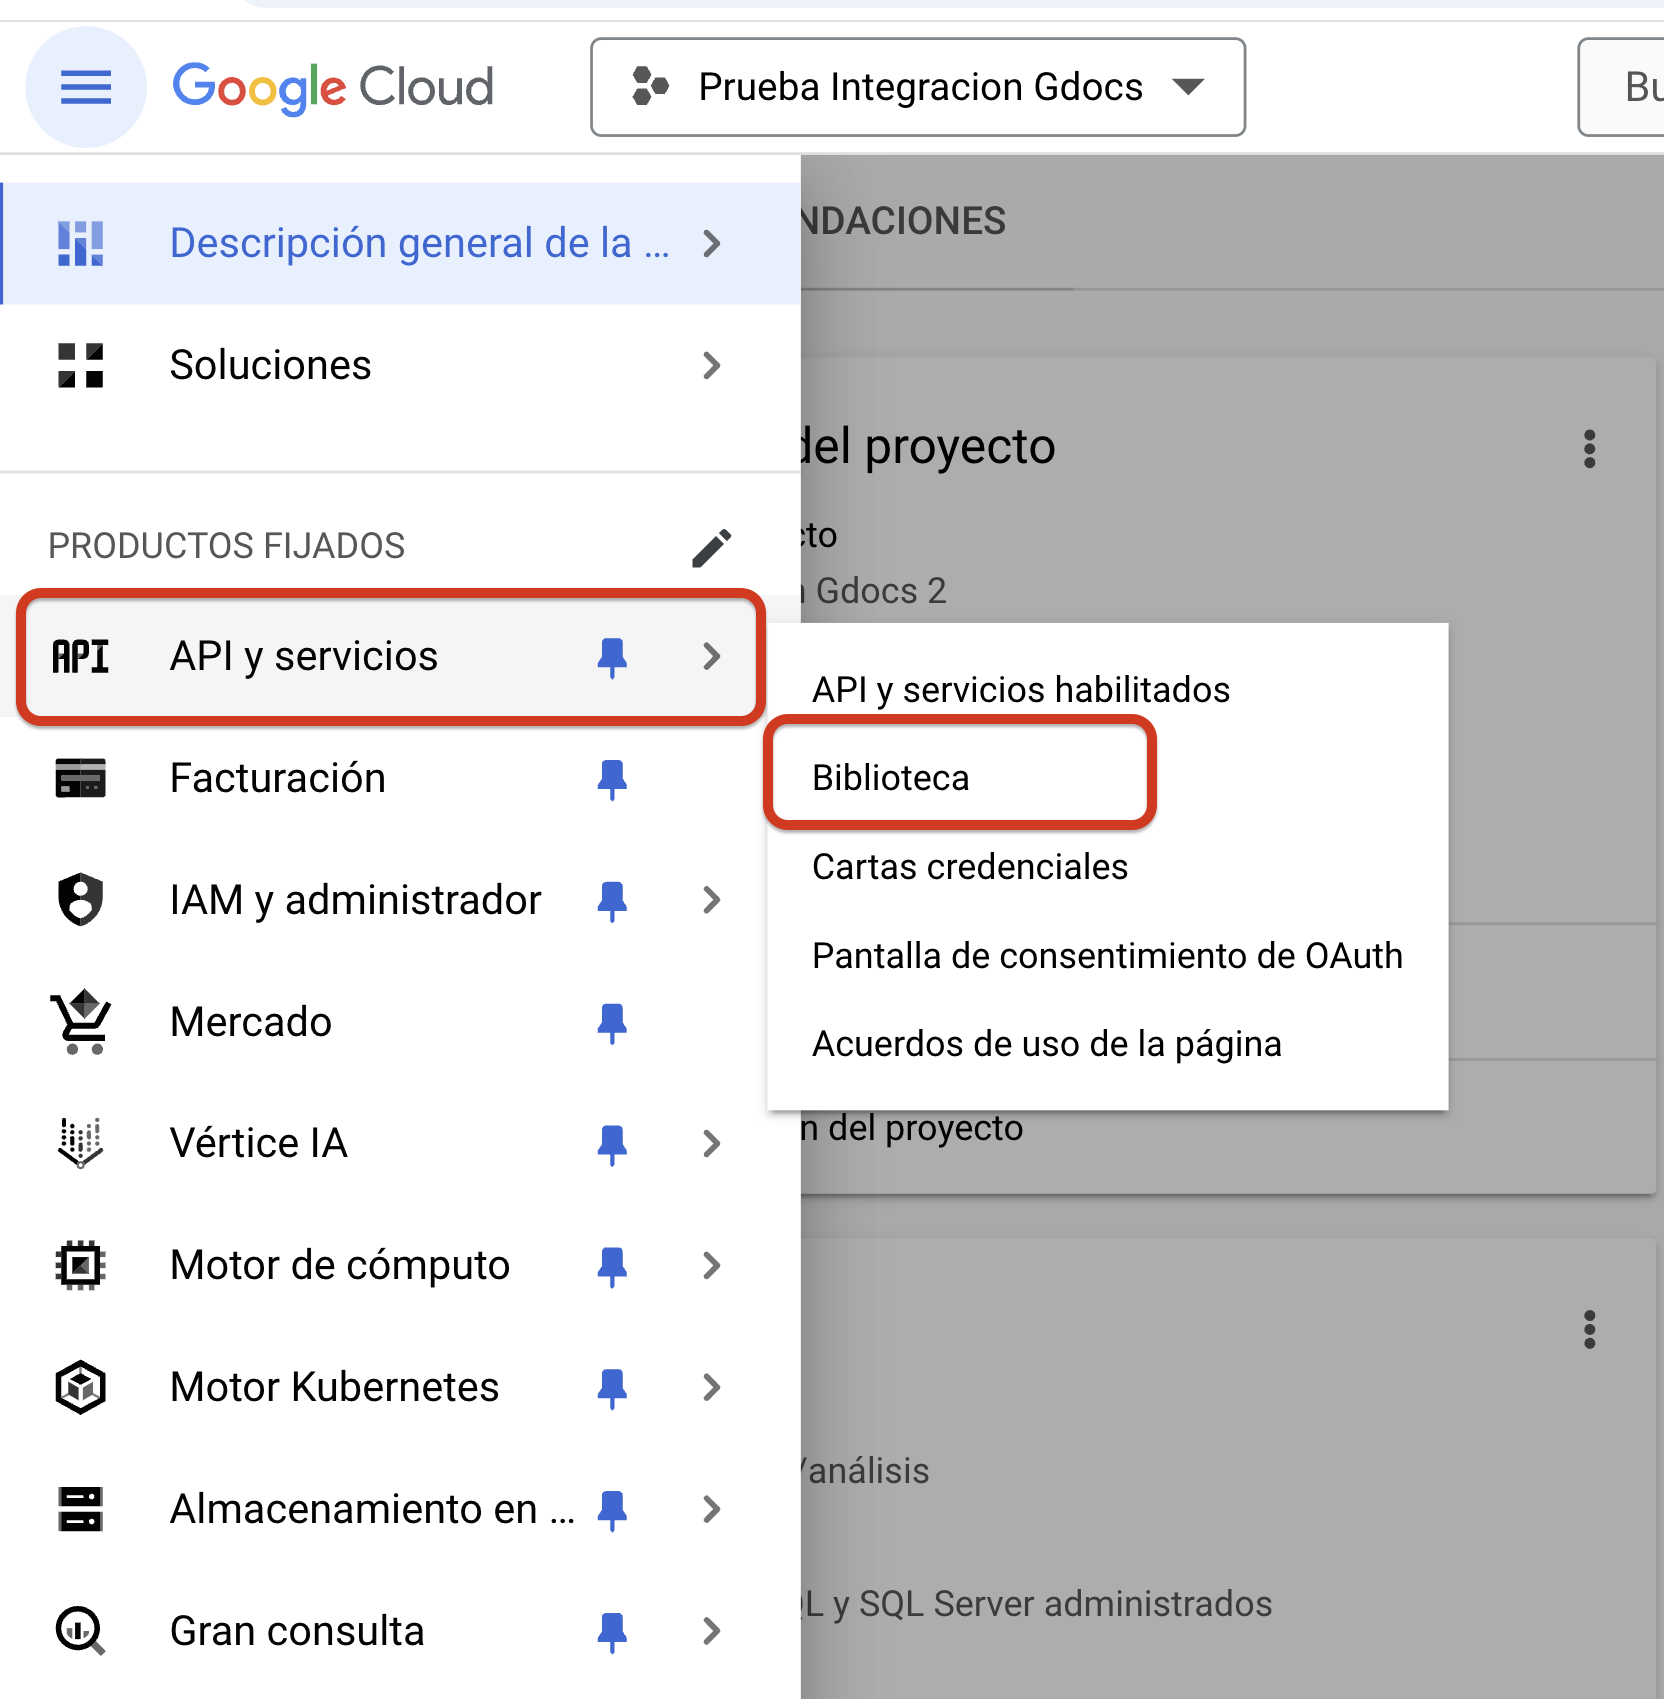This screenshot has height=1699, width=1664.
Task: Click the Google Cloud logo
Action: click(x=333, y=88)
